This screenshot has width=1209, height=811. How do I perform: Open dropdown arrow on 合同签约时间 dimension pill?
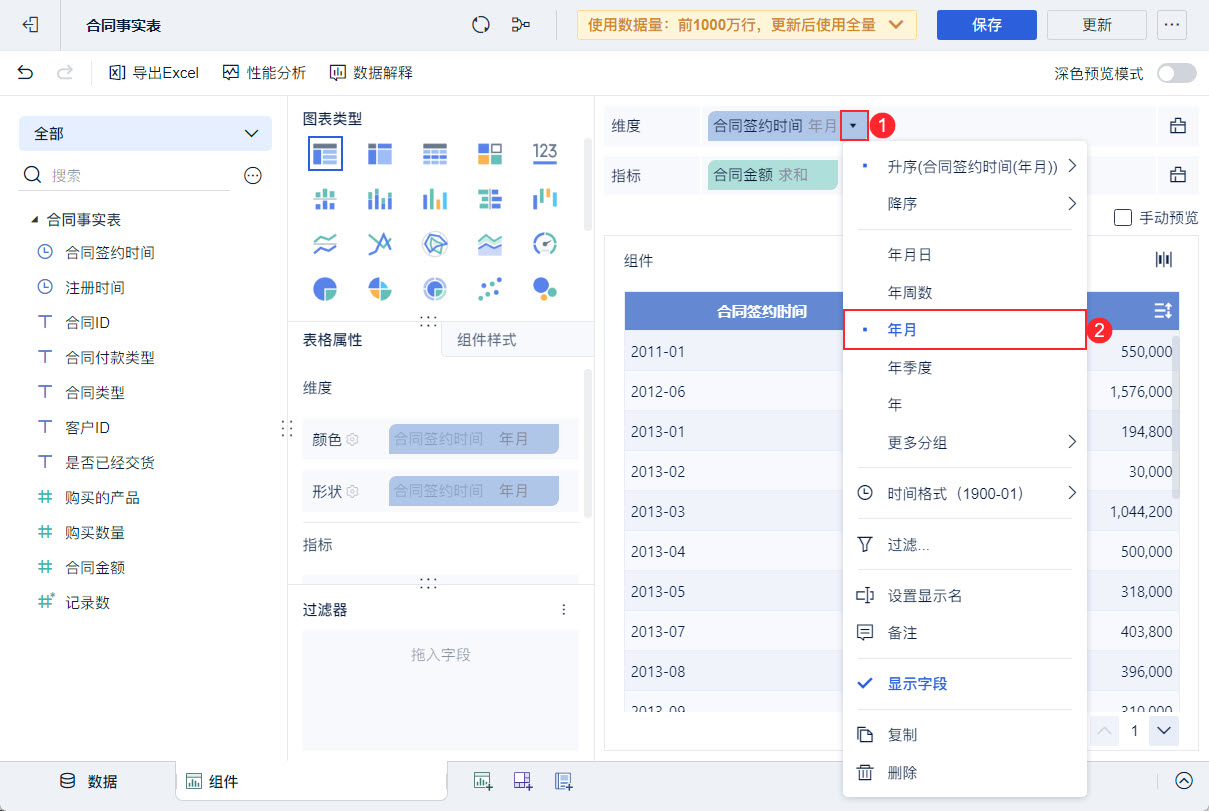pyautogui.click(x=854, y=125)
